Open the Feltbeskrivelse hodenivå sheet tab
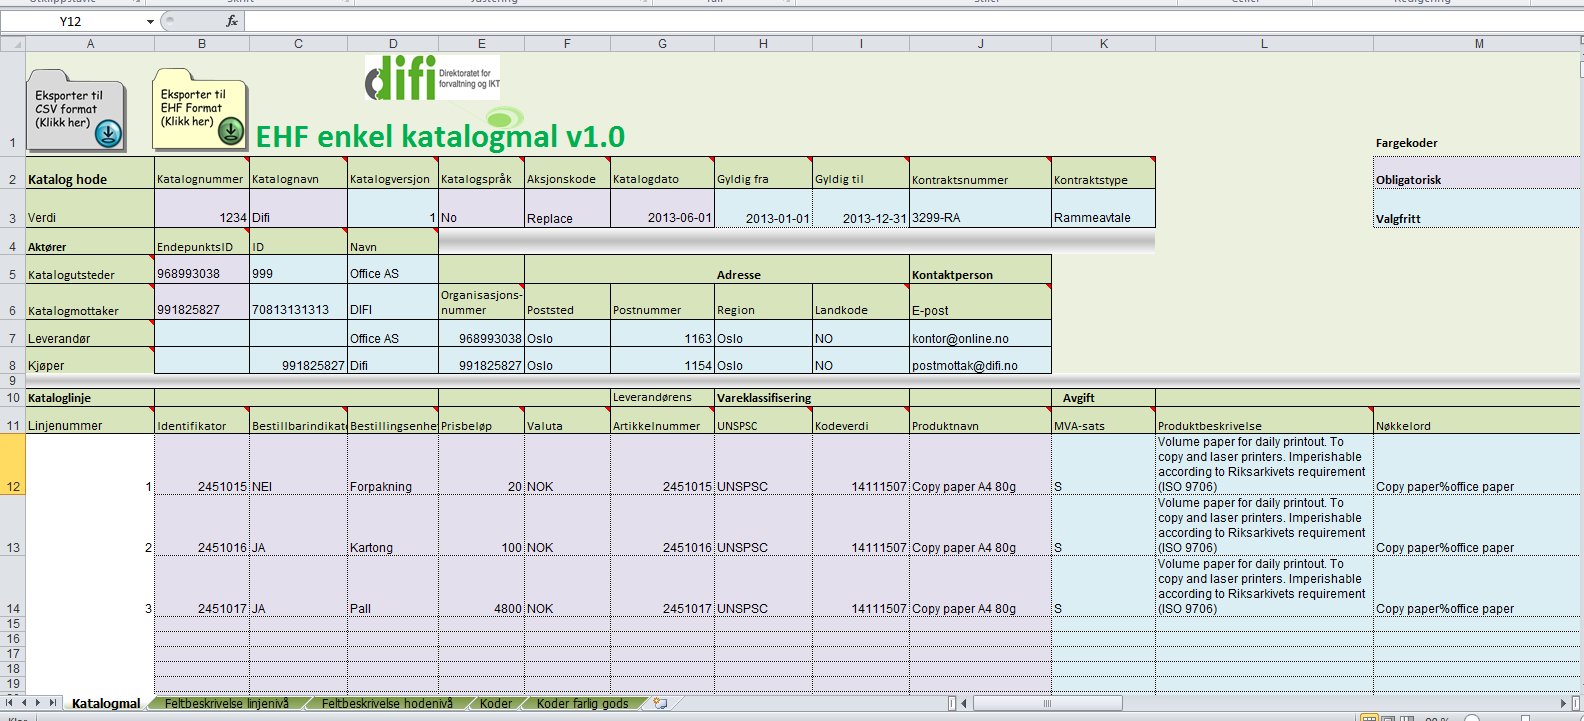The height and width of the screenshot is (721, 1584). click(x=387, y=703)
